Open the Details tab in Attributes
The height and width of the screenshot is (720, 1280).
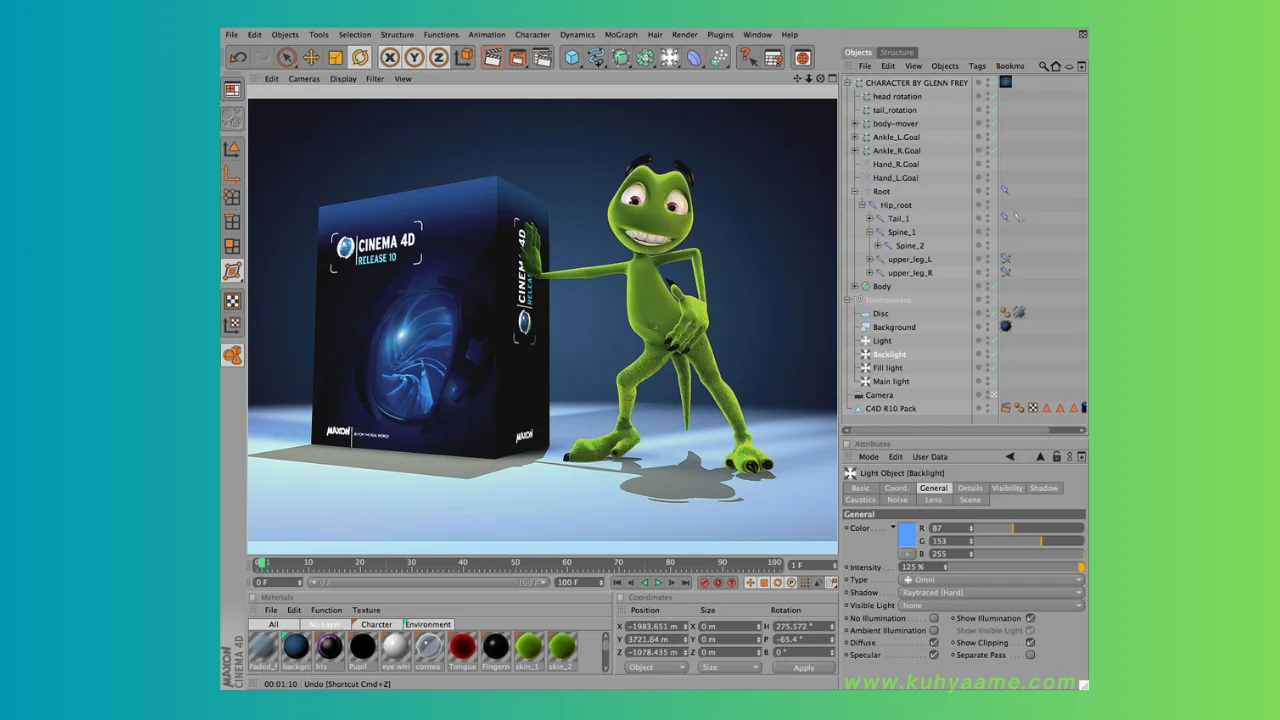pos(970,488)
